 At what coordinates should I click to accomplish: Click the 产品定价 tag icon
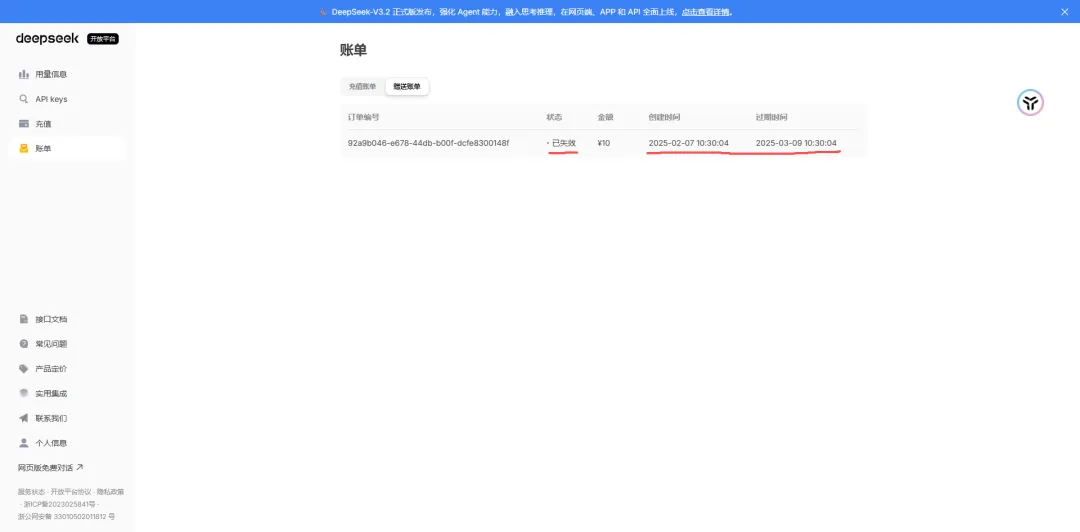(23, 369)
